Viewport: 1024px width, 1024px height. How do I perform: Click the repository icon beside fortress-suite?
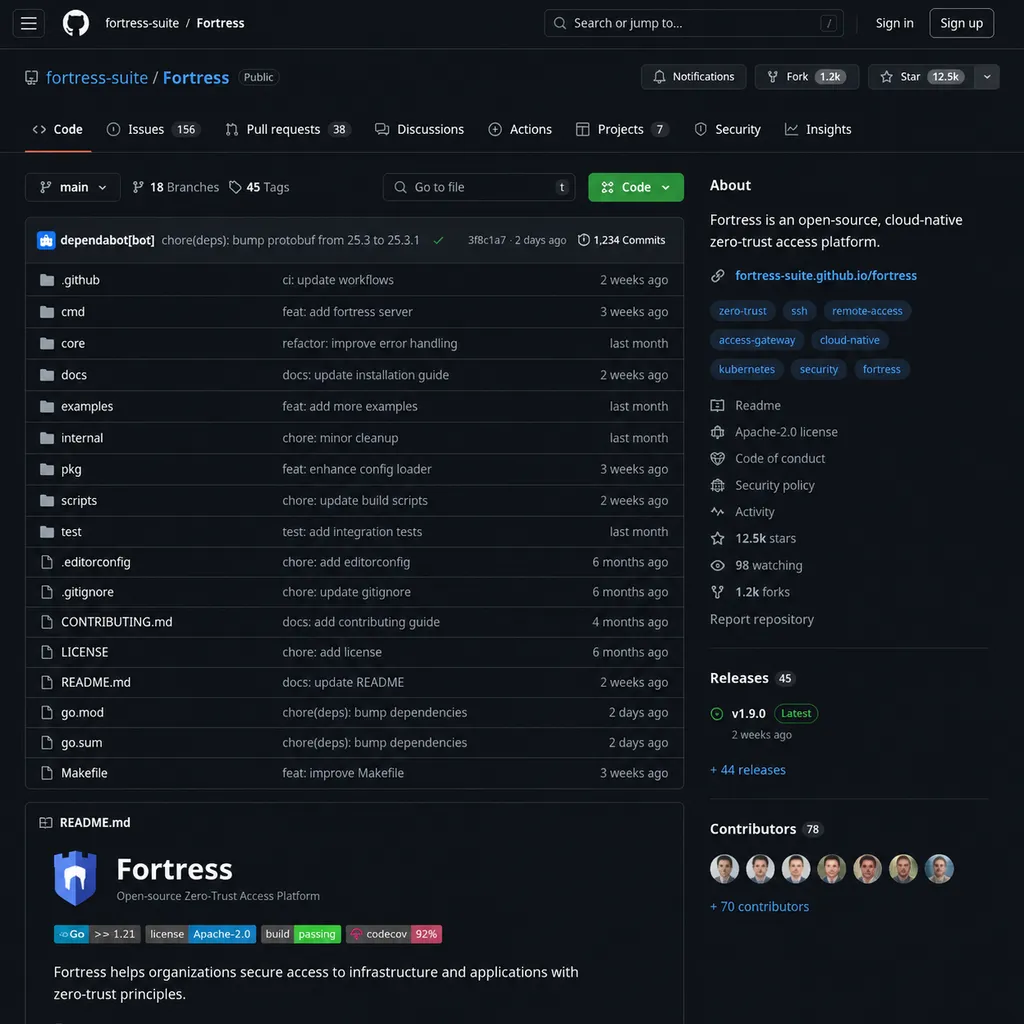coord(31,78)
